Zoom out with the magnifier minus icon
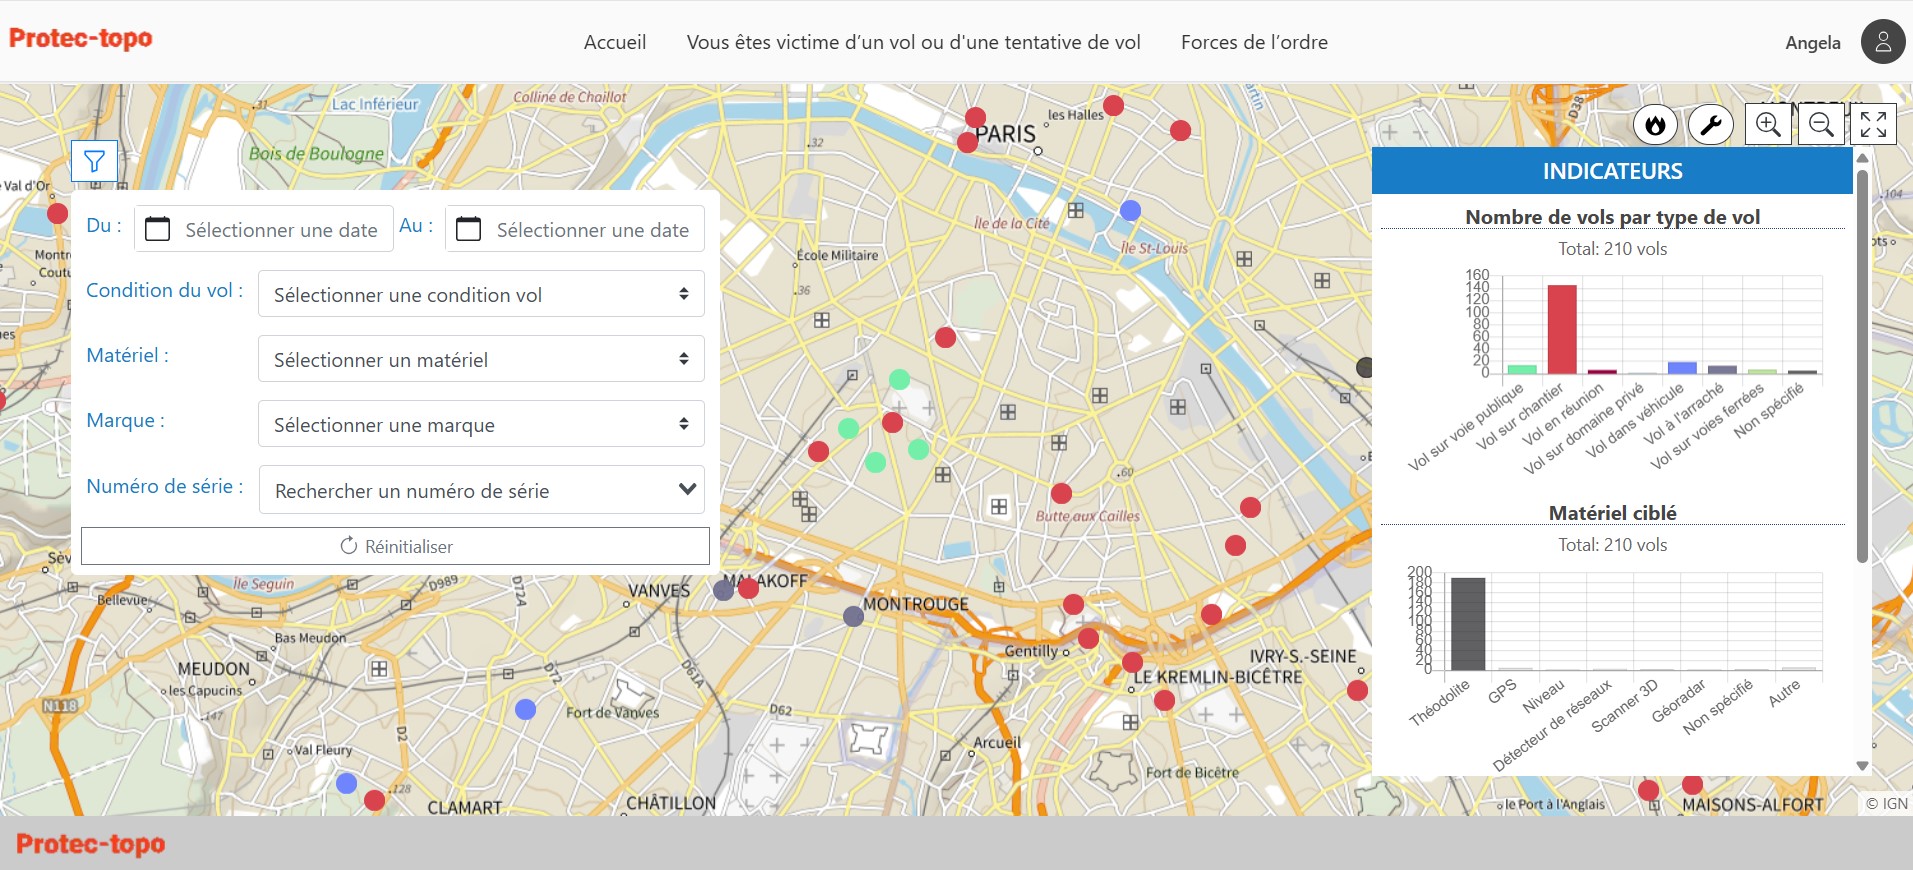Screen dimensions: 1913x870 tap(1821, 125)
